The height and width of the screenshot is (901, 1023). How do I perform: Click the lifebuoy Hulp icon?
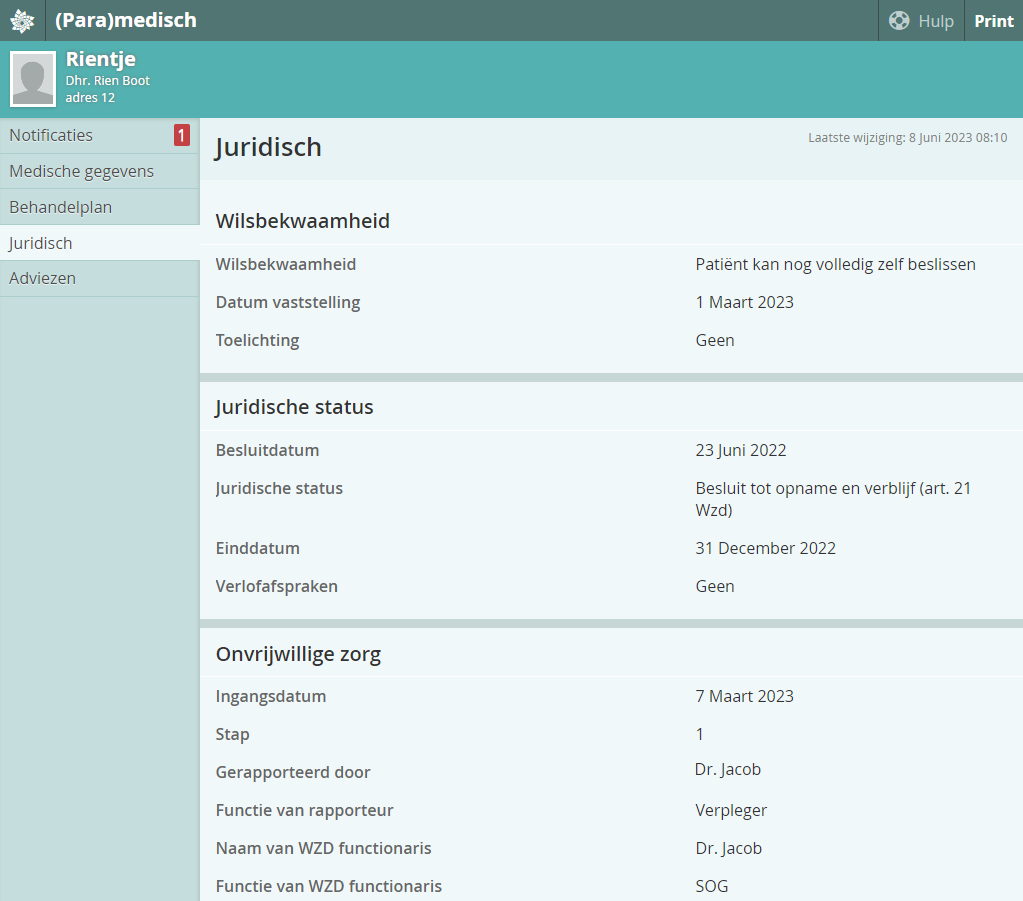(899, 21)
